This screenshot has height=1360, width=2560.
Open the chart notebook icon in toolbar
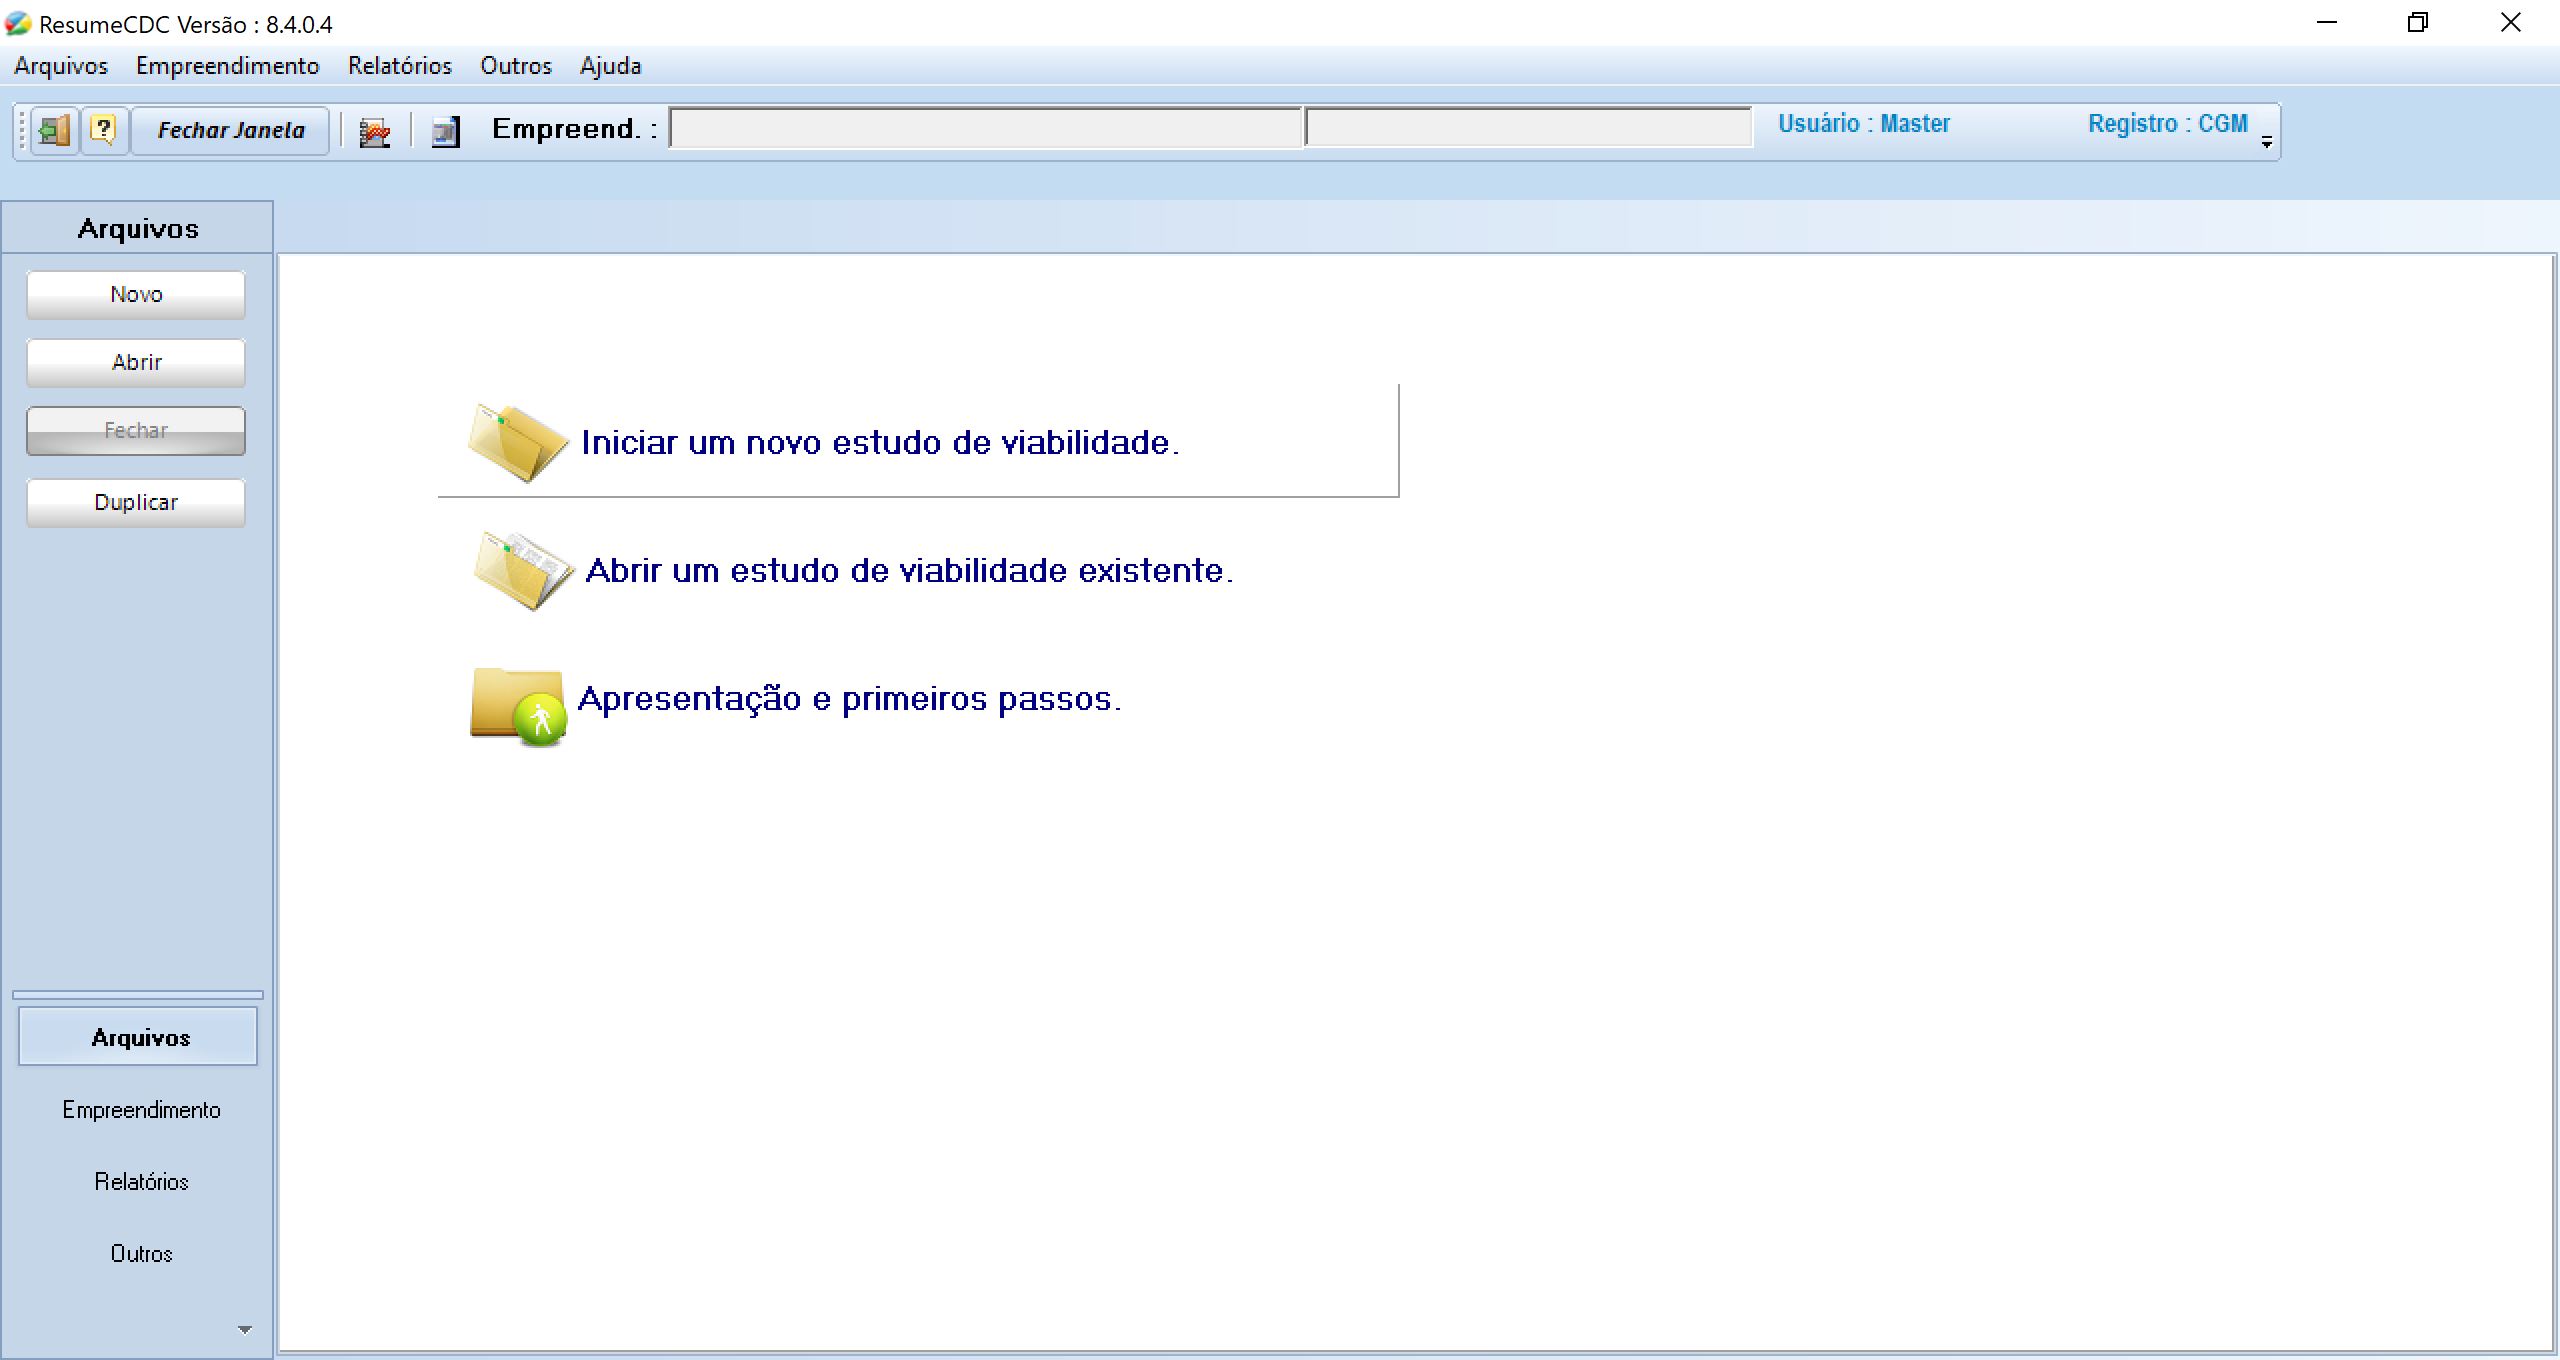click(374, 131)
